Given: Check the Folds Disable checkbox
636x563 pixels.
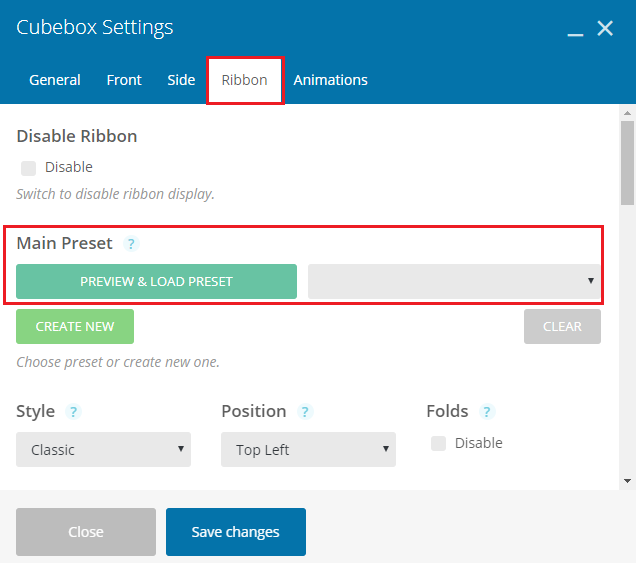Looking at the screenshot, I should pyautogui.click(x=438, y=443).
